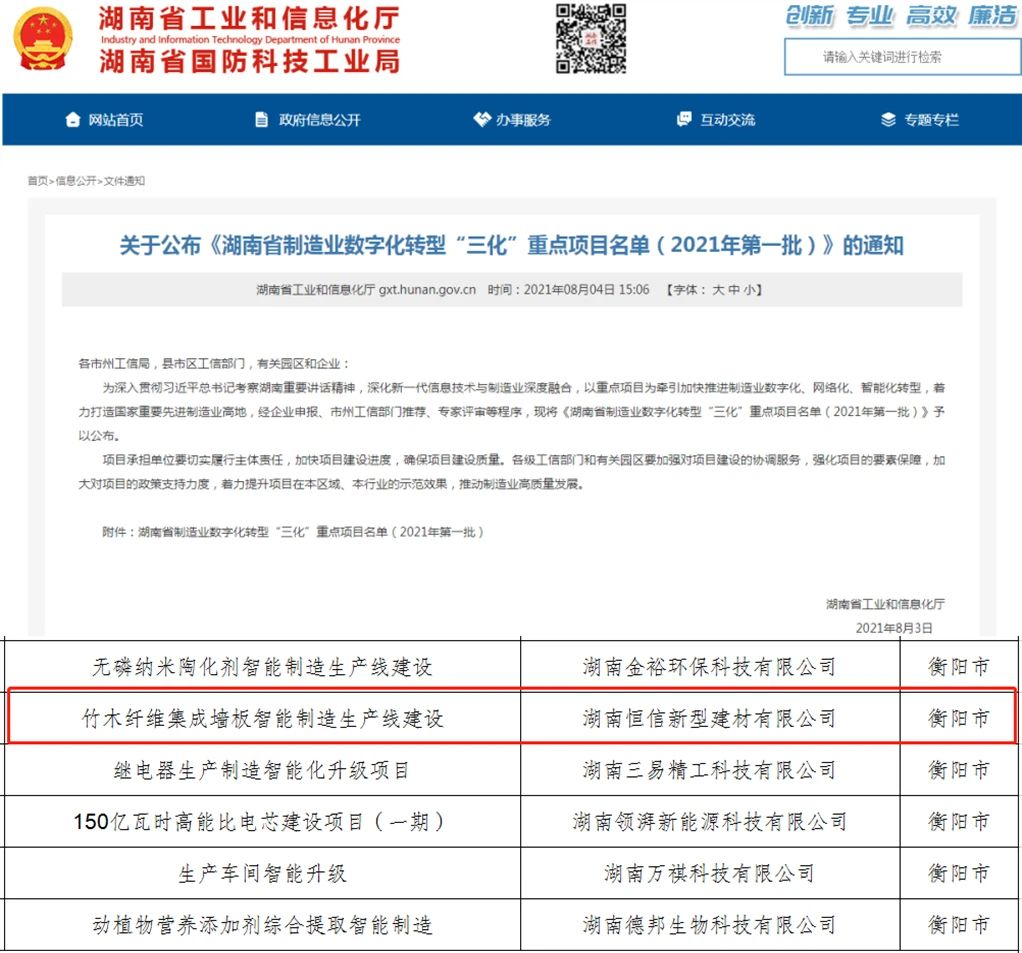Click the chat icon beside 互动交流
This screenshot has width=1022, height=953.
[684, 120]
